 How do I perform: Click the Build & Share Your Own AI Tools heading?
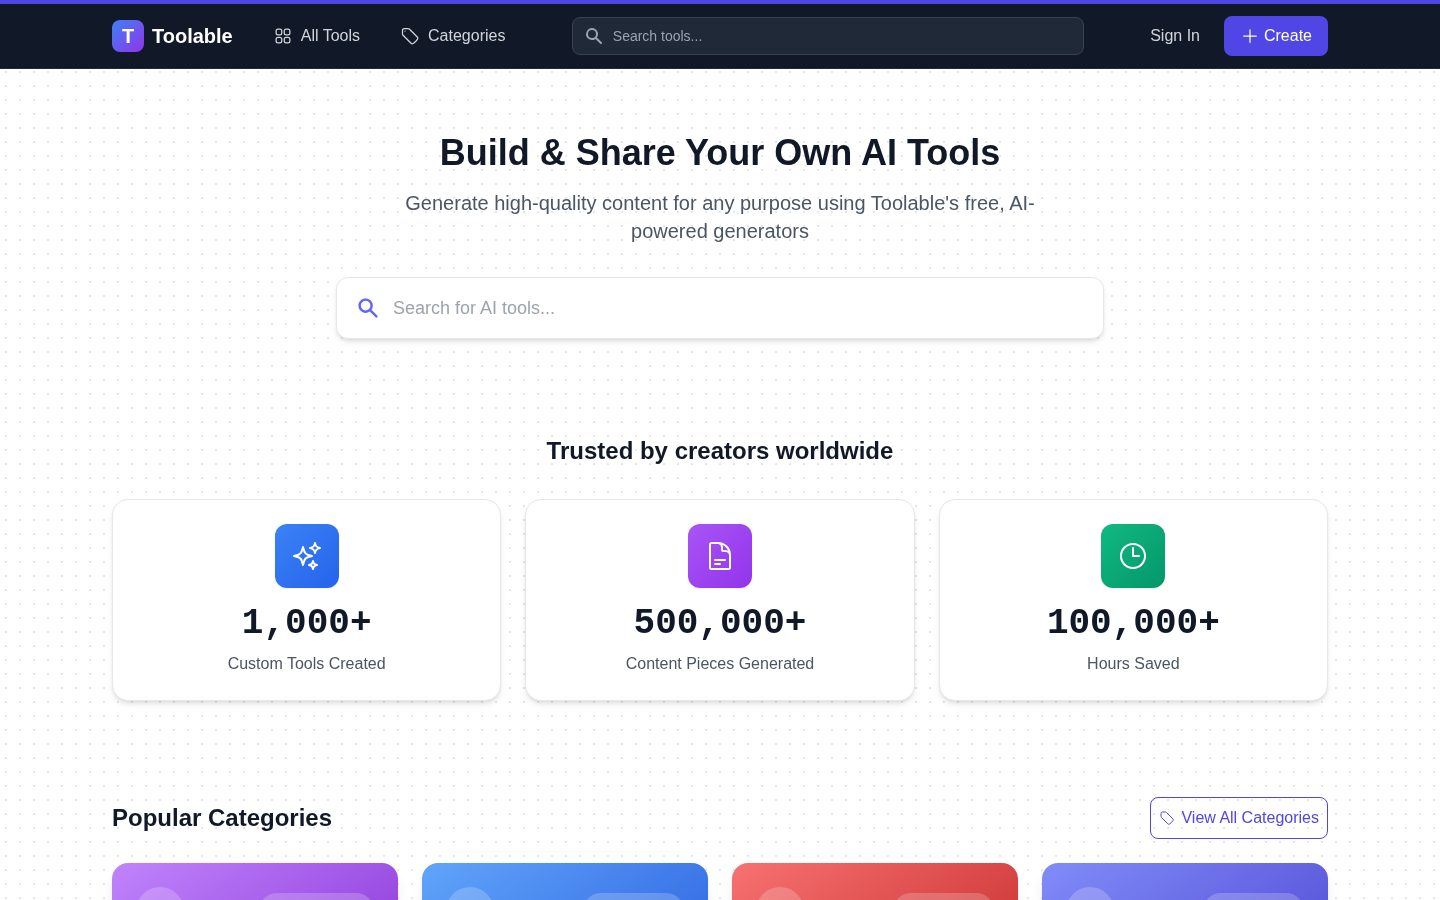click(x=720, y=153)
